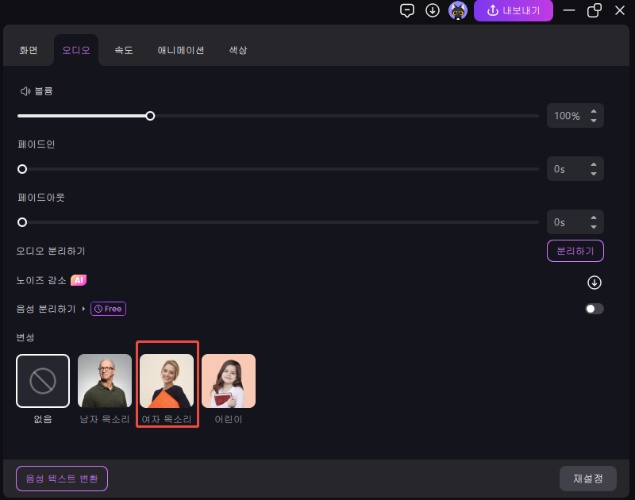
Task: Select the 어린이 voice thumbnail
Action: [x=229, y=381]
